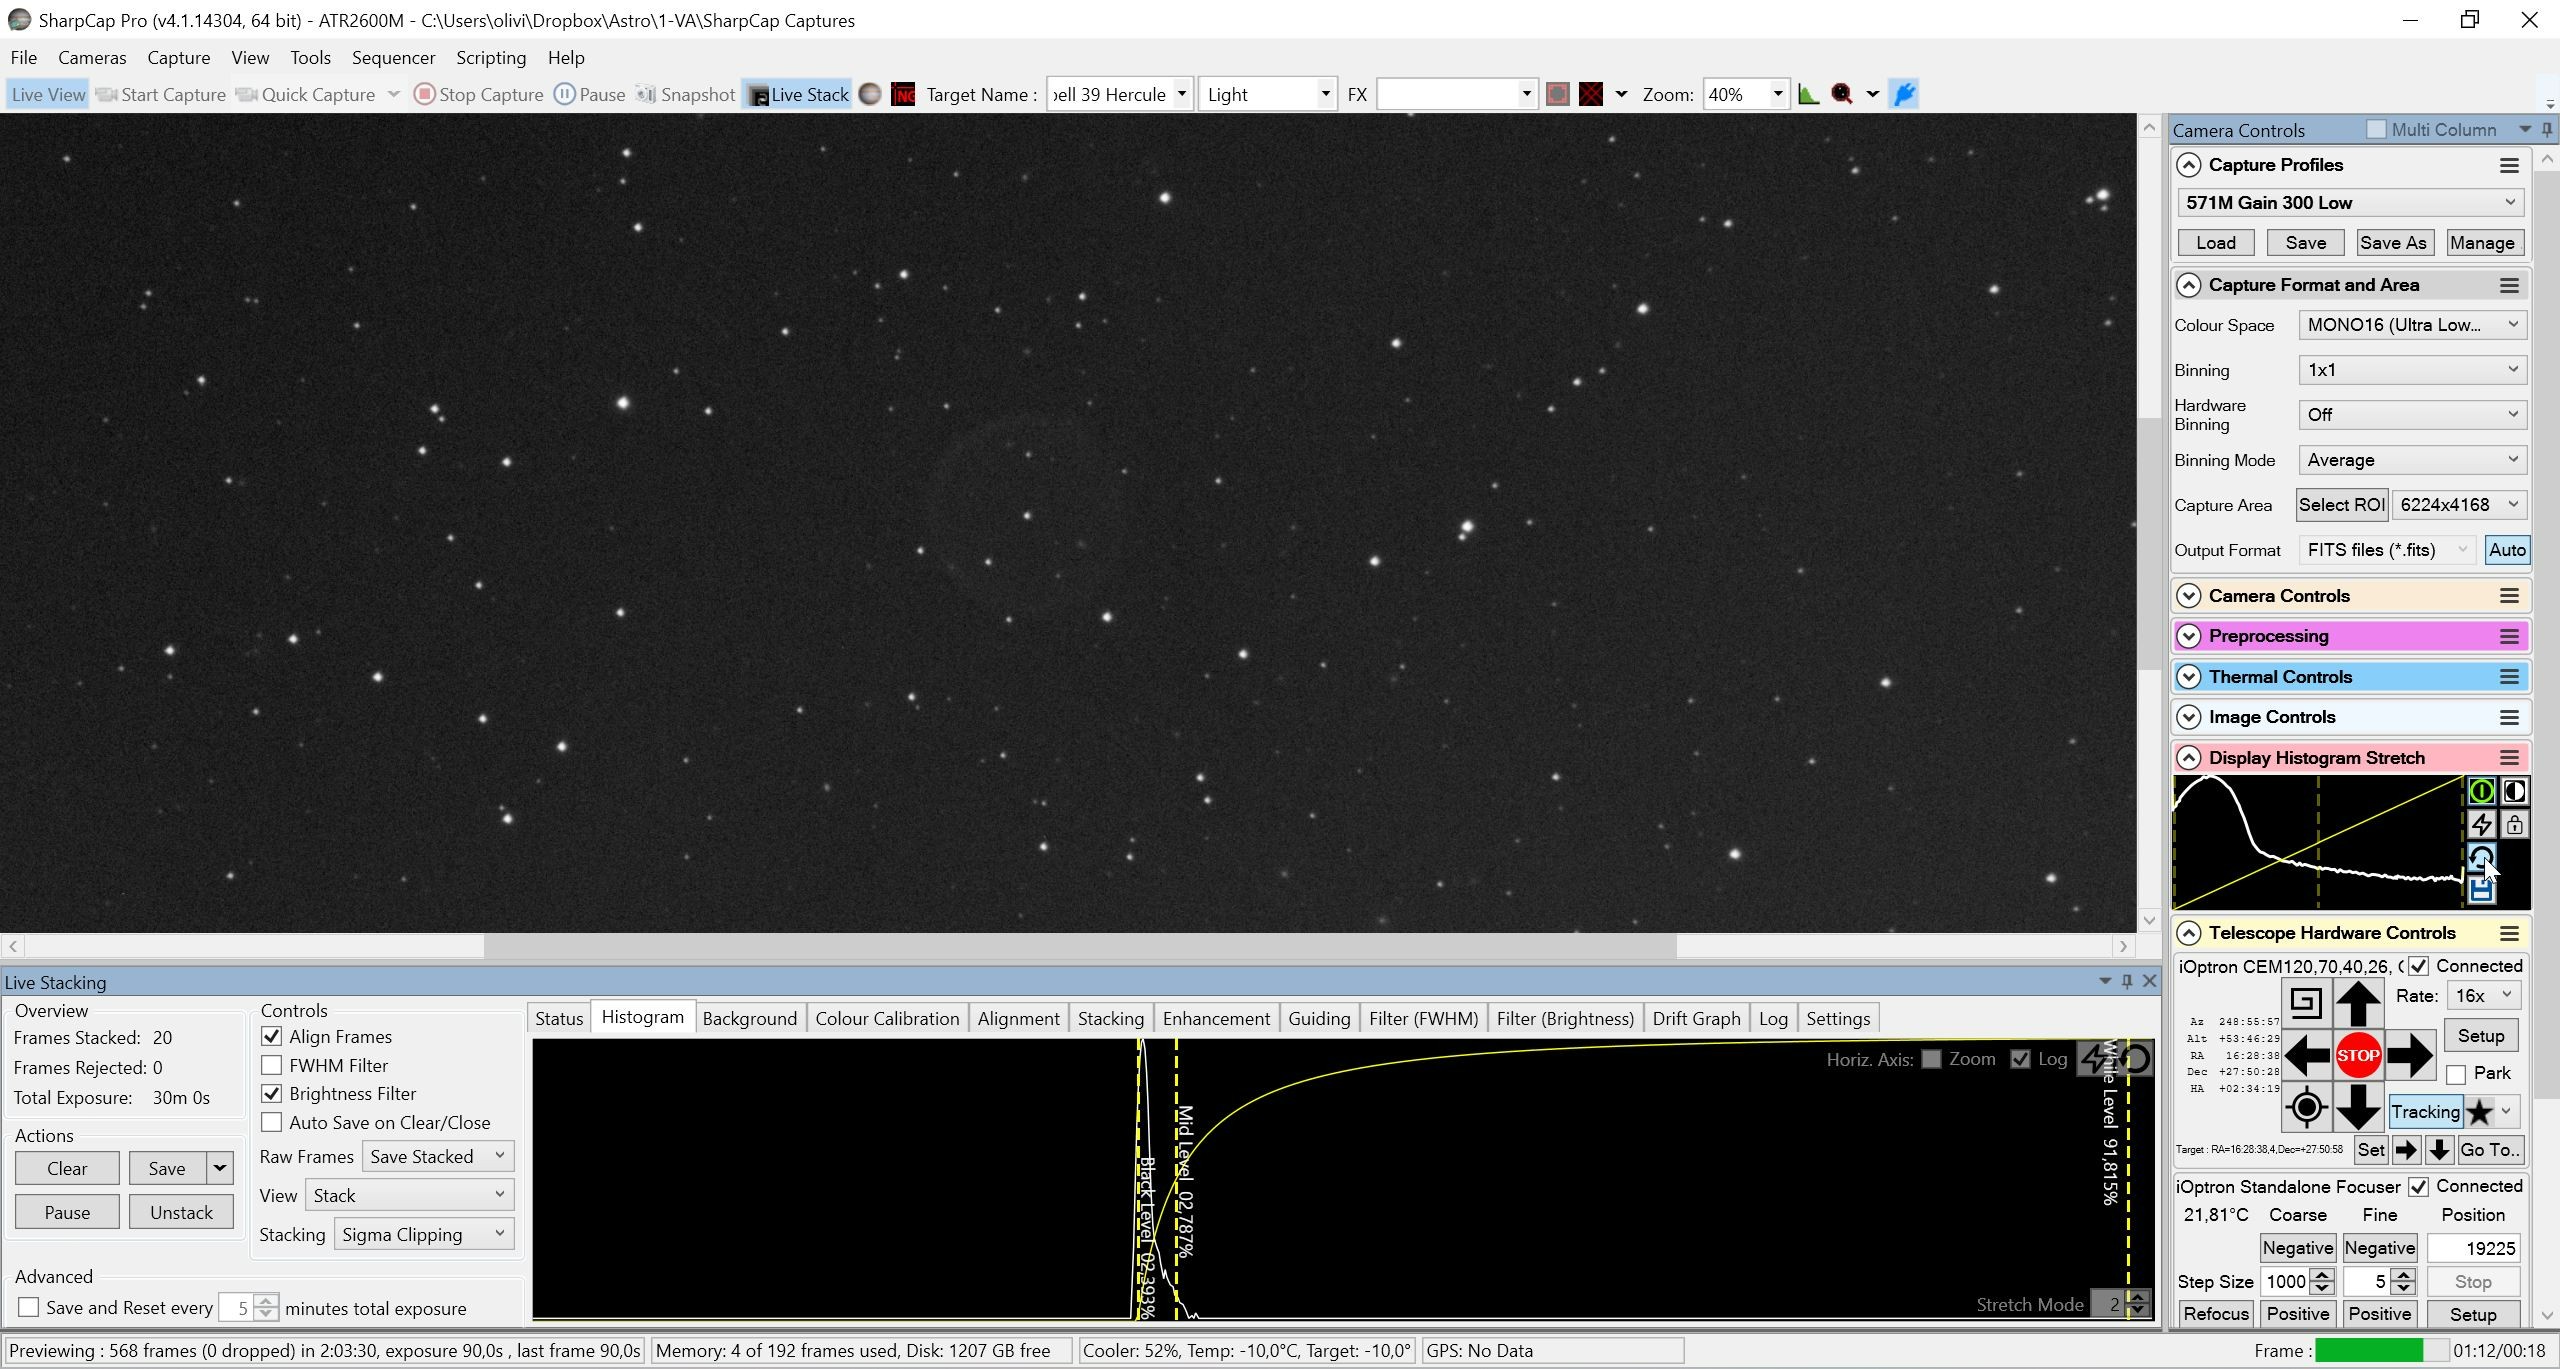Click the Mid Level line in stacking histogram
This screenshot has height=1369, width=2560.
(x=1177, y=1180)
